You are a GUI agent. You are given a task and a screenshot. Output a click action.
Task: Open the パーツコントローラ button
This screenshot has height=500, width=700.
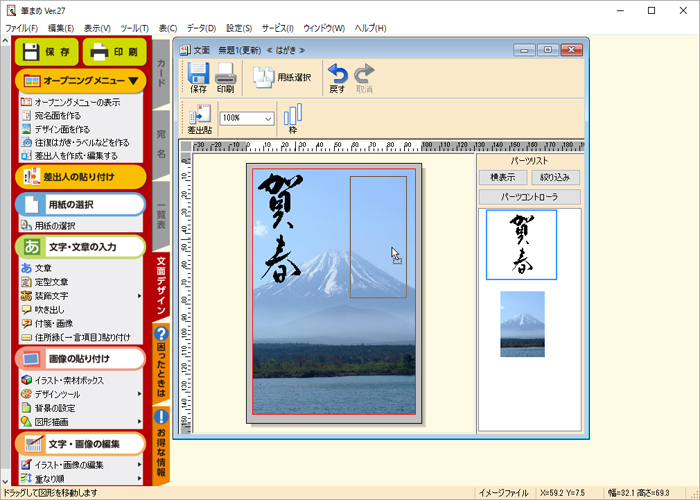pos(529,197)
